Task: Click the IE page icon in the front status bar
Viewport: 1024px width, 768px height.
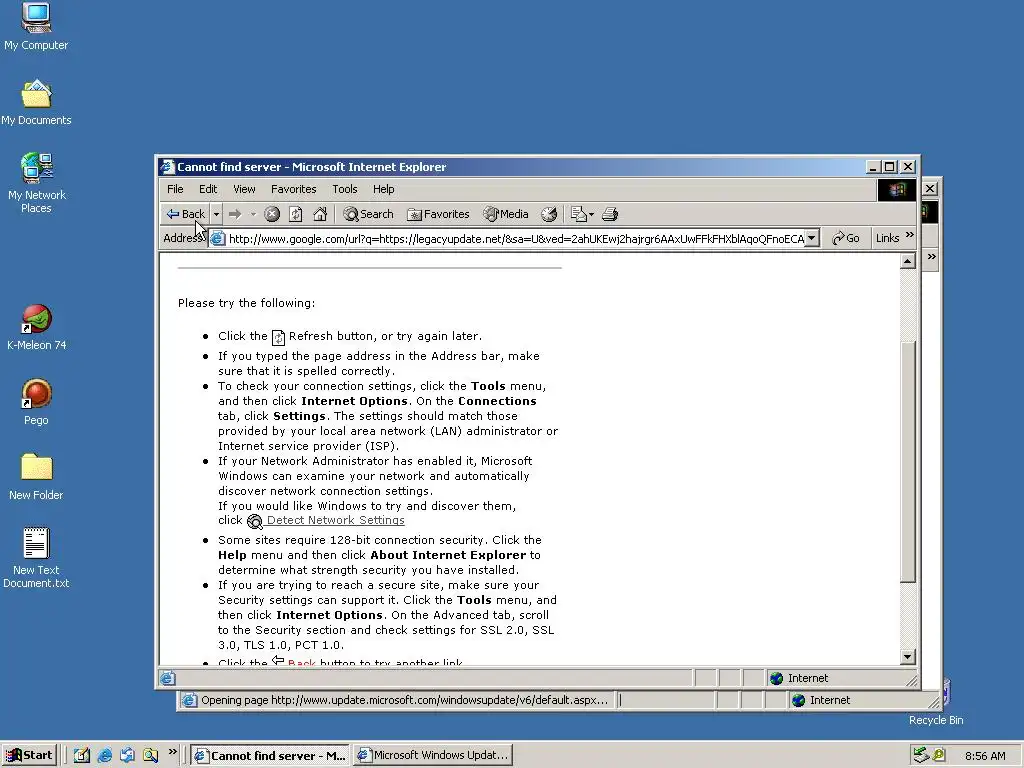Action: tap(168, 678)
